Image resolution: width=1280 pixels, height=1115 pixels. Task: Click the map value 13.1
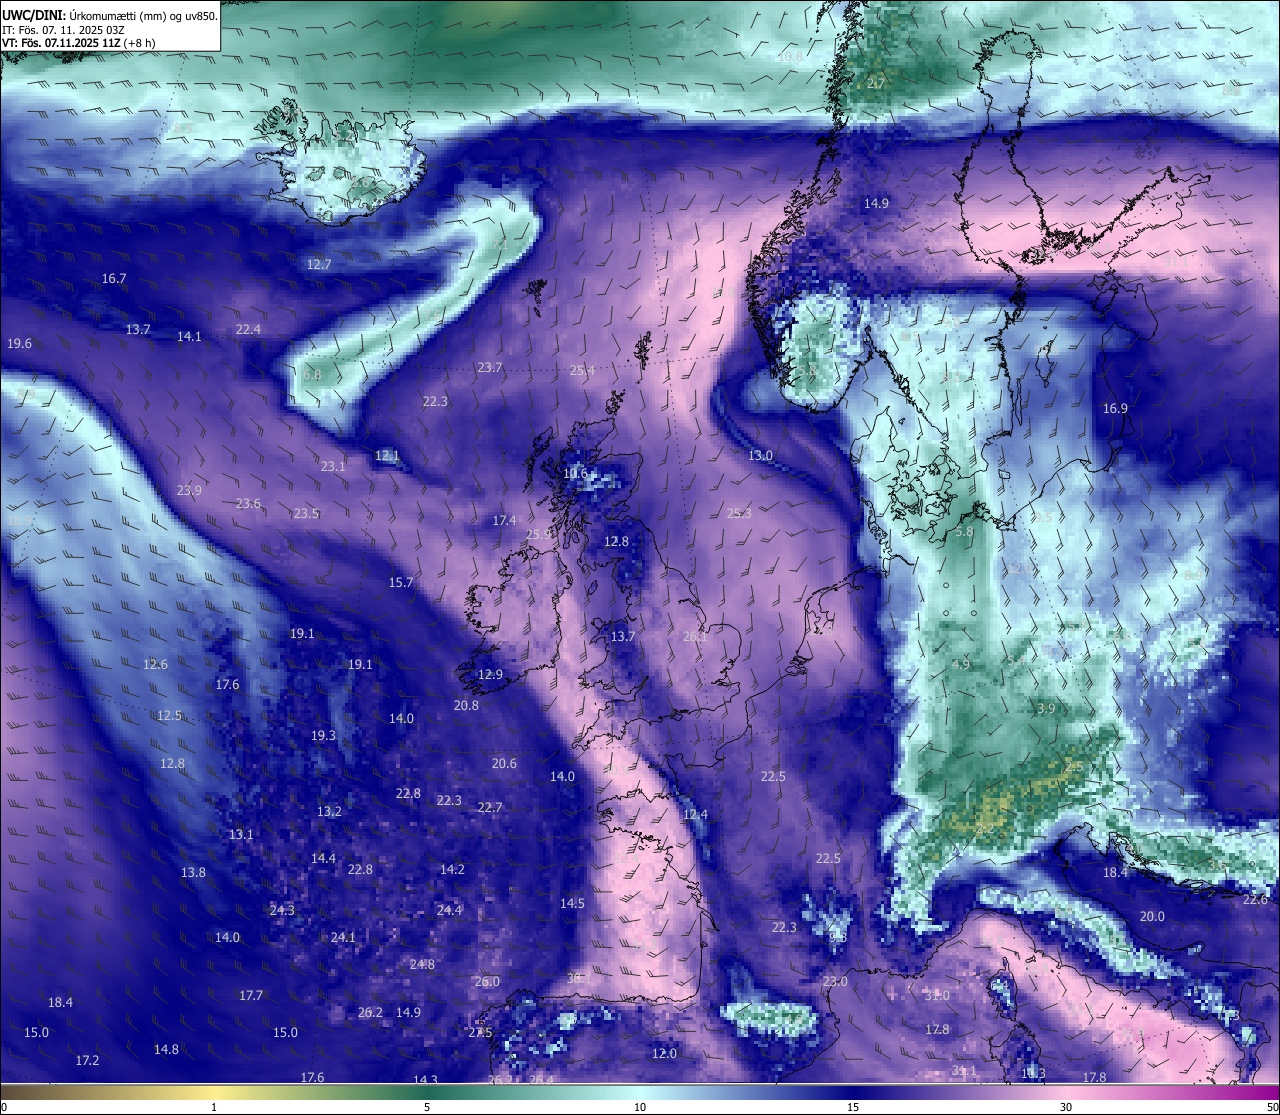240,834
